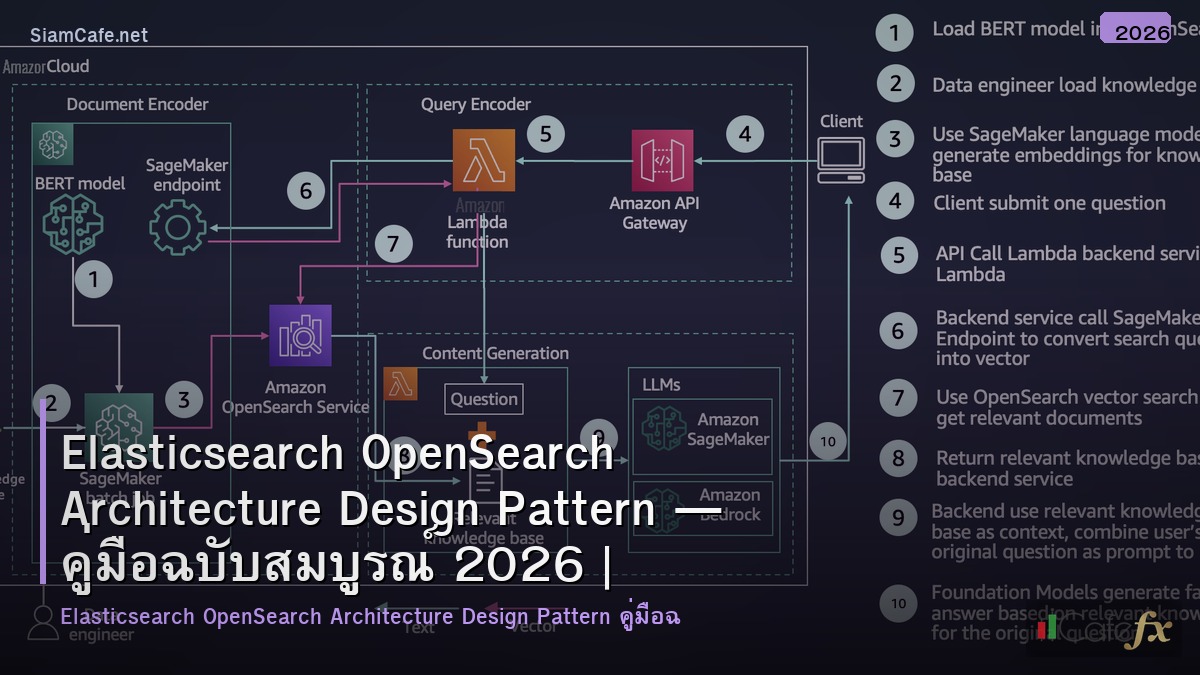Select the Amazon Lambda function icon
Viewport: 1200px width, 675px height.
click(x=484, y=160)
